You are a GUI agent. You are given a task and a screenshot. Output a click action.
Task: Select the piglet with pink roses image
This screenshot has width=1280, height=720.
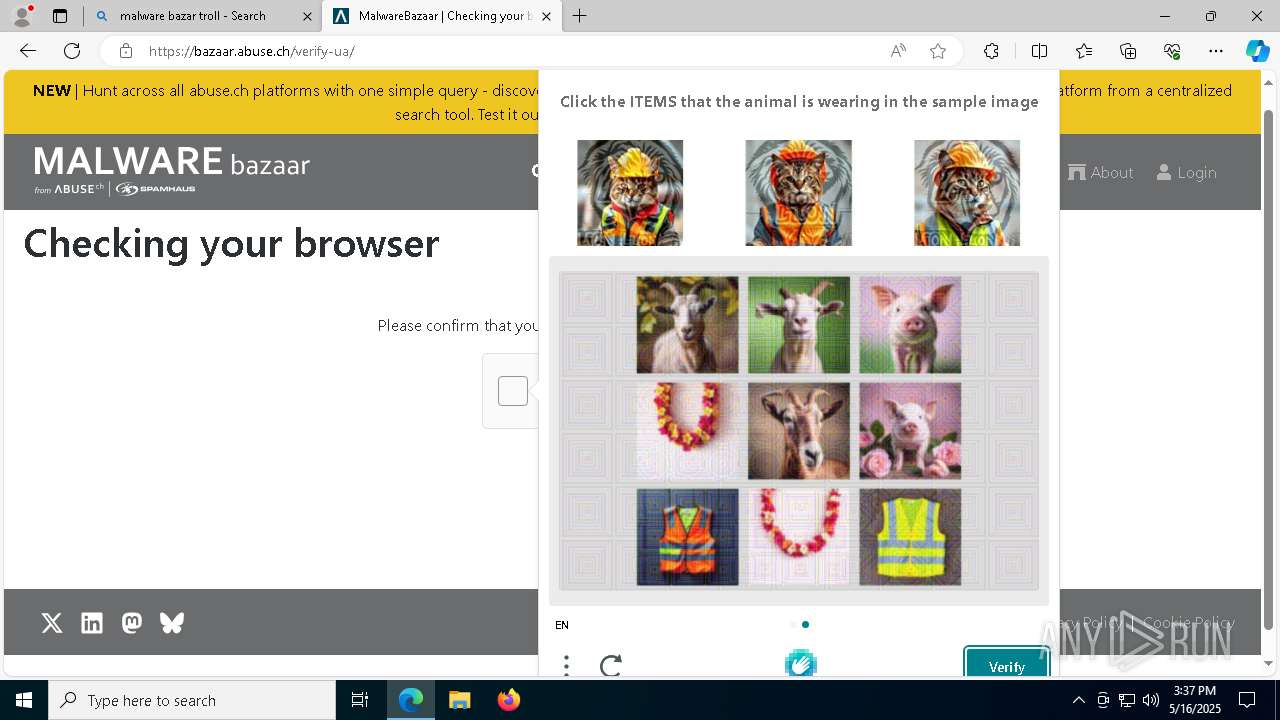click(x=910, y=431)
